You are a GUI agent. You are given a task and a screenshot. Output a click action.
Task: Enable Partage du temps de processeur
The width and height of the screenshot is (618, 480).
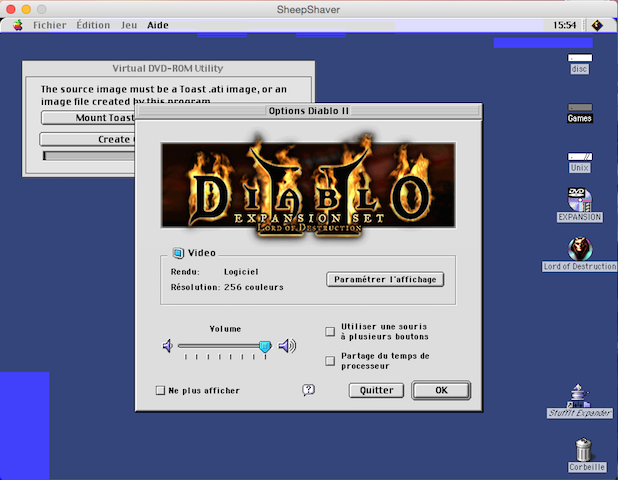point(330,361)
